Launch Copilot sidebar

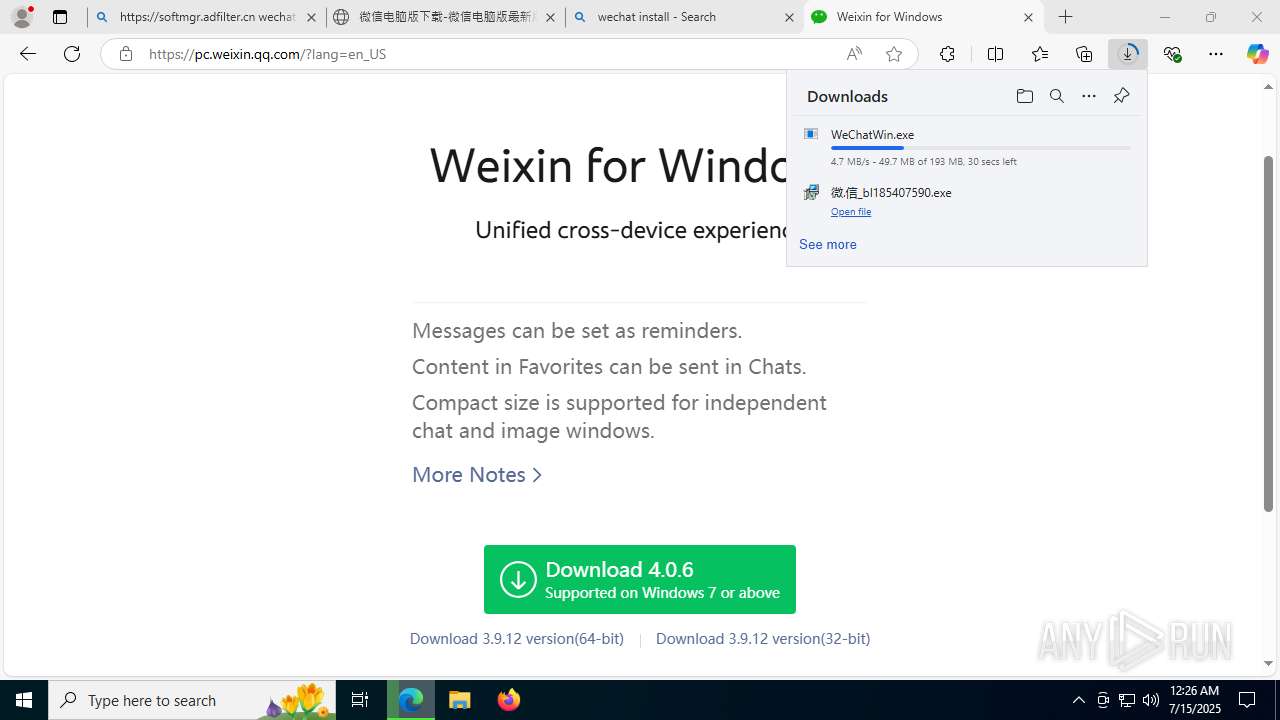click(1257, 54)
